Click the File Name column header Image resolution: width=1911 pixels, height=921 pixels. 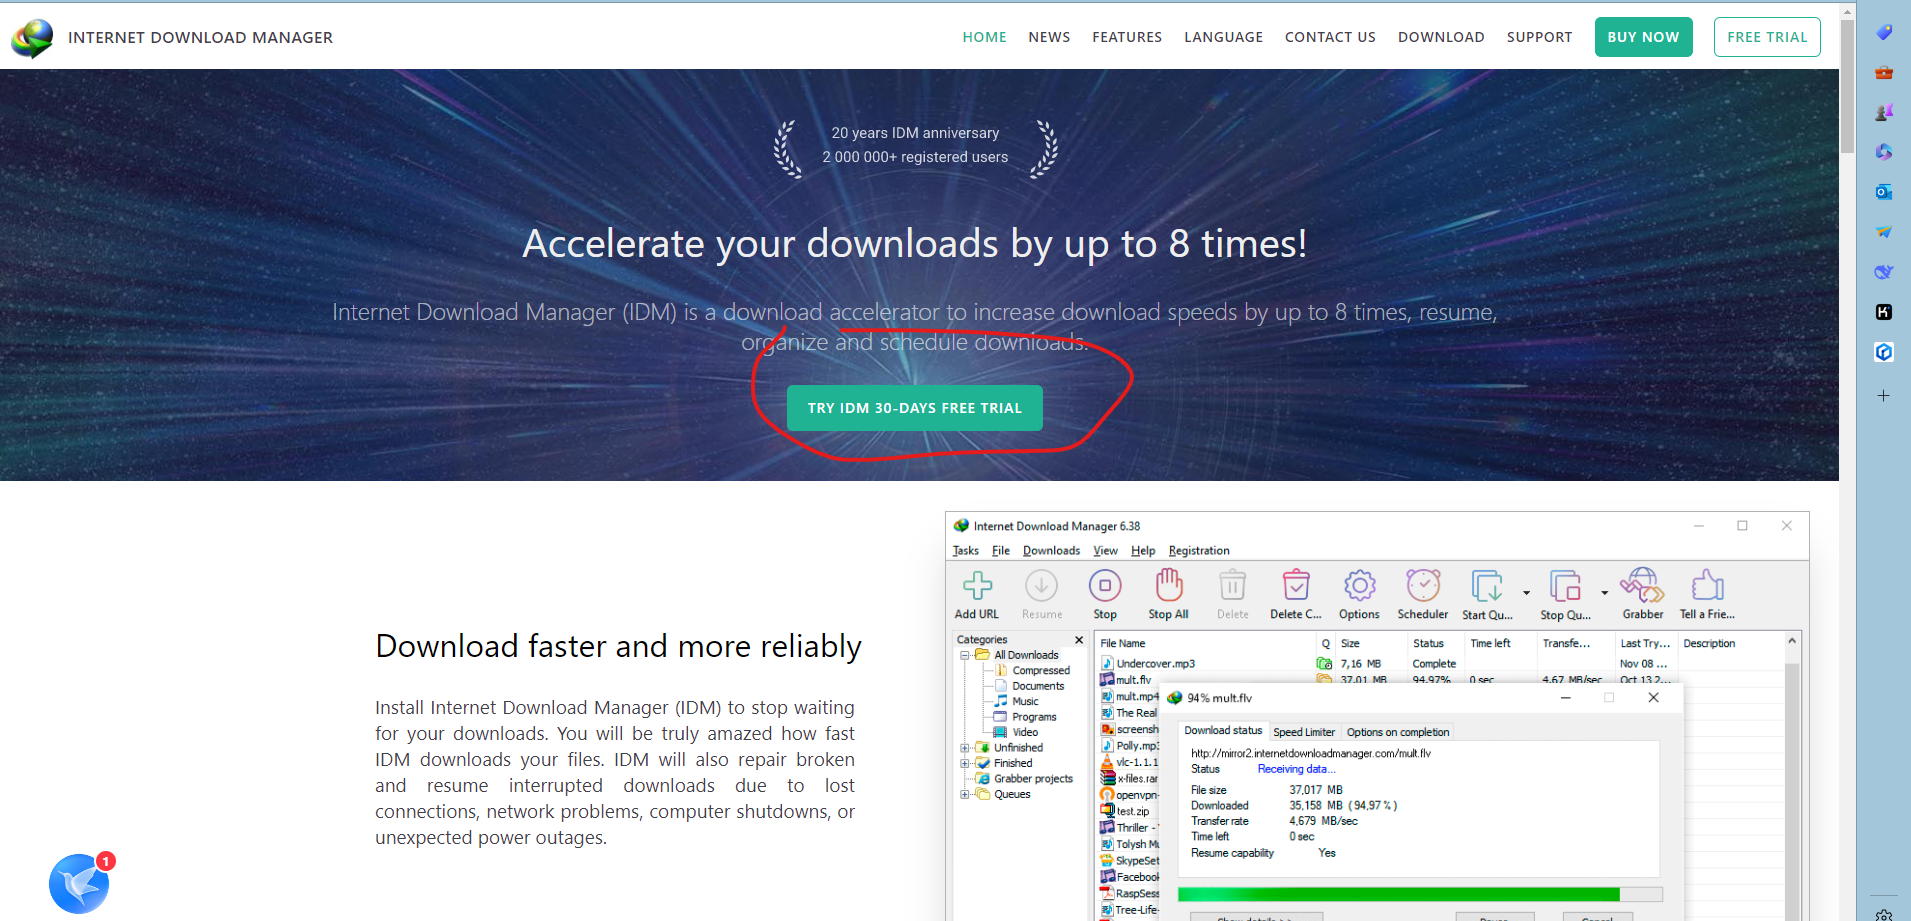pos(1206,644)
